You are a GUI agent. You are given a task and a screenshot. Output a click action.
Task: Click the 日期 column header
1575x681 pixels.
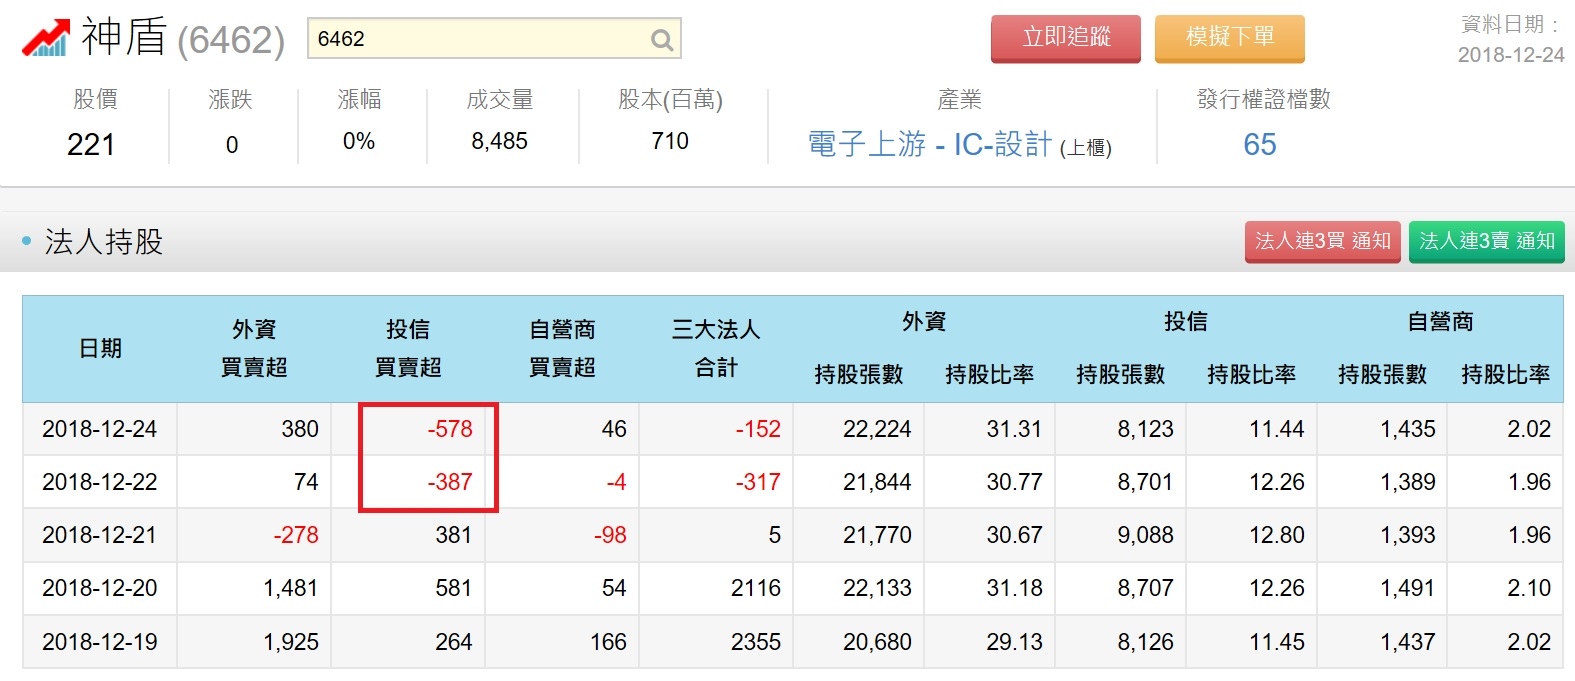pyautogui.click(x=100, y=348)
